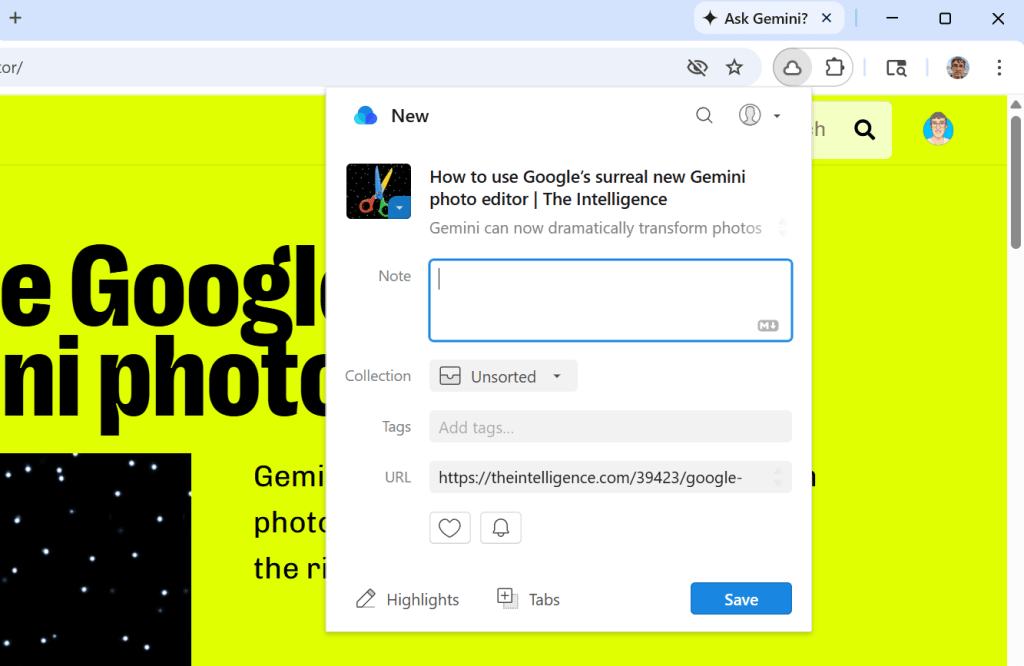Click the URL field with theintelligence.com link

click(611, 477)
